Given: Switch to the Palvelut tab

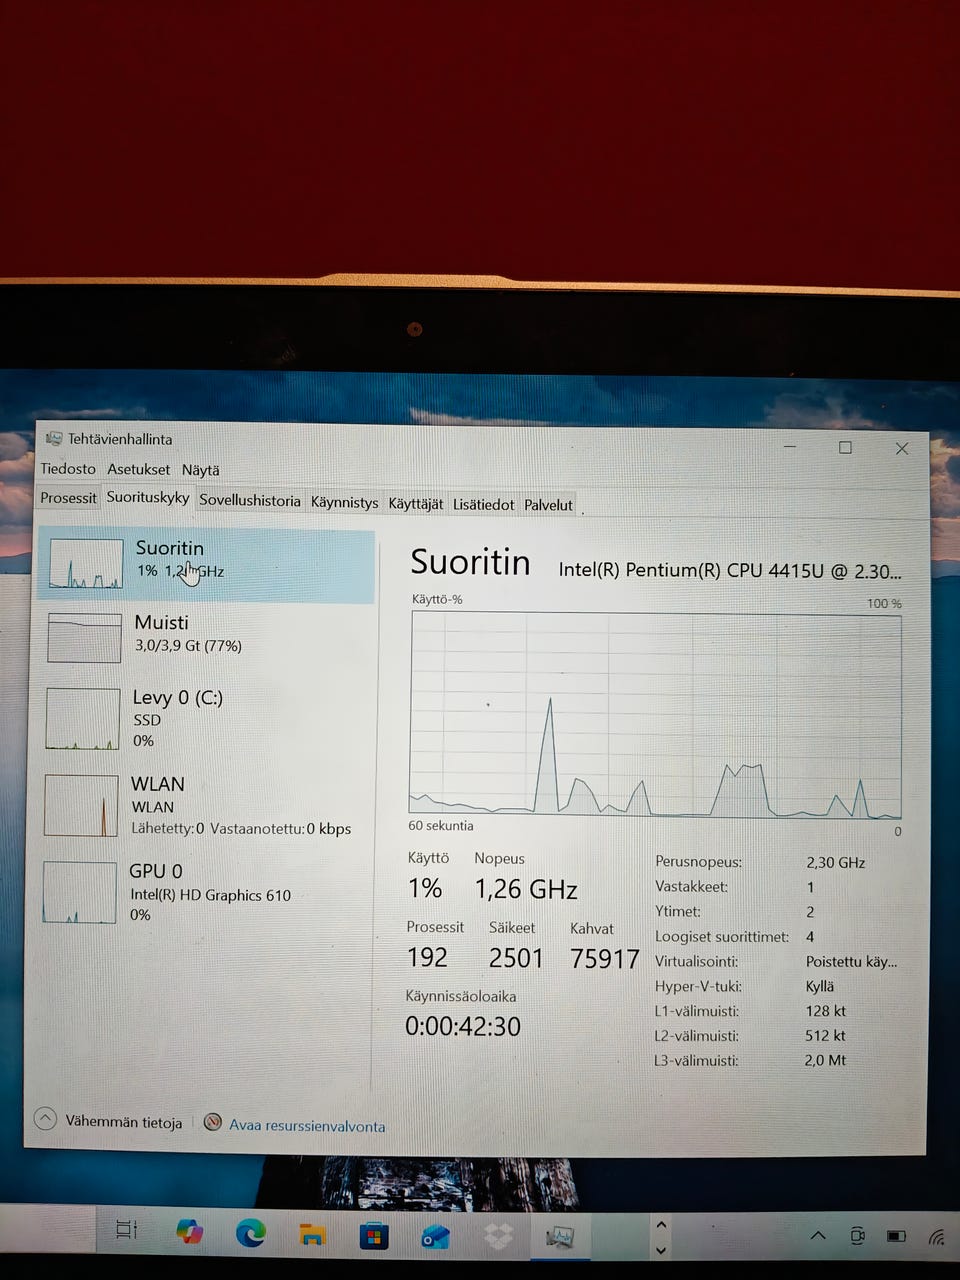Looking at the screenshot, I should (548, 505).
